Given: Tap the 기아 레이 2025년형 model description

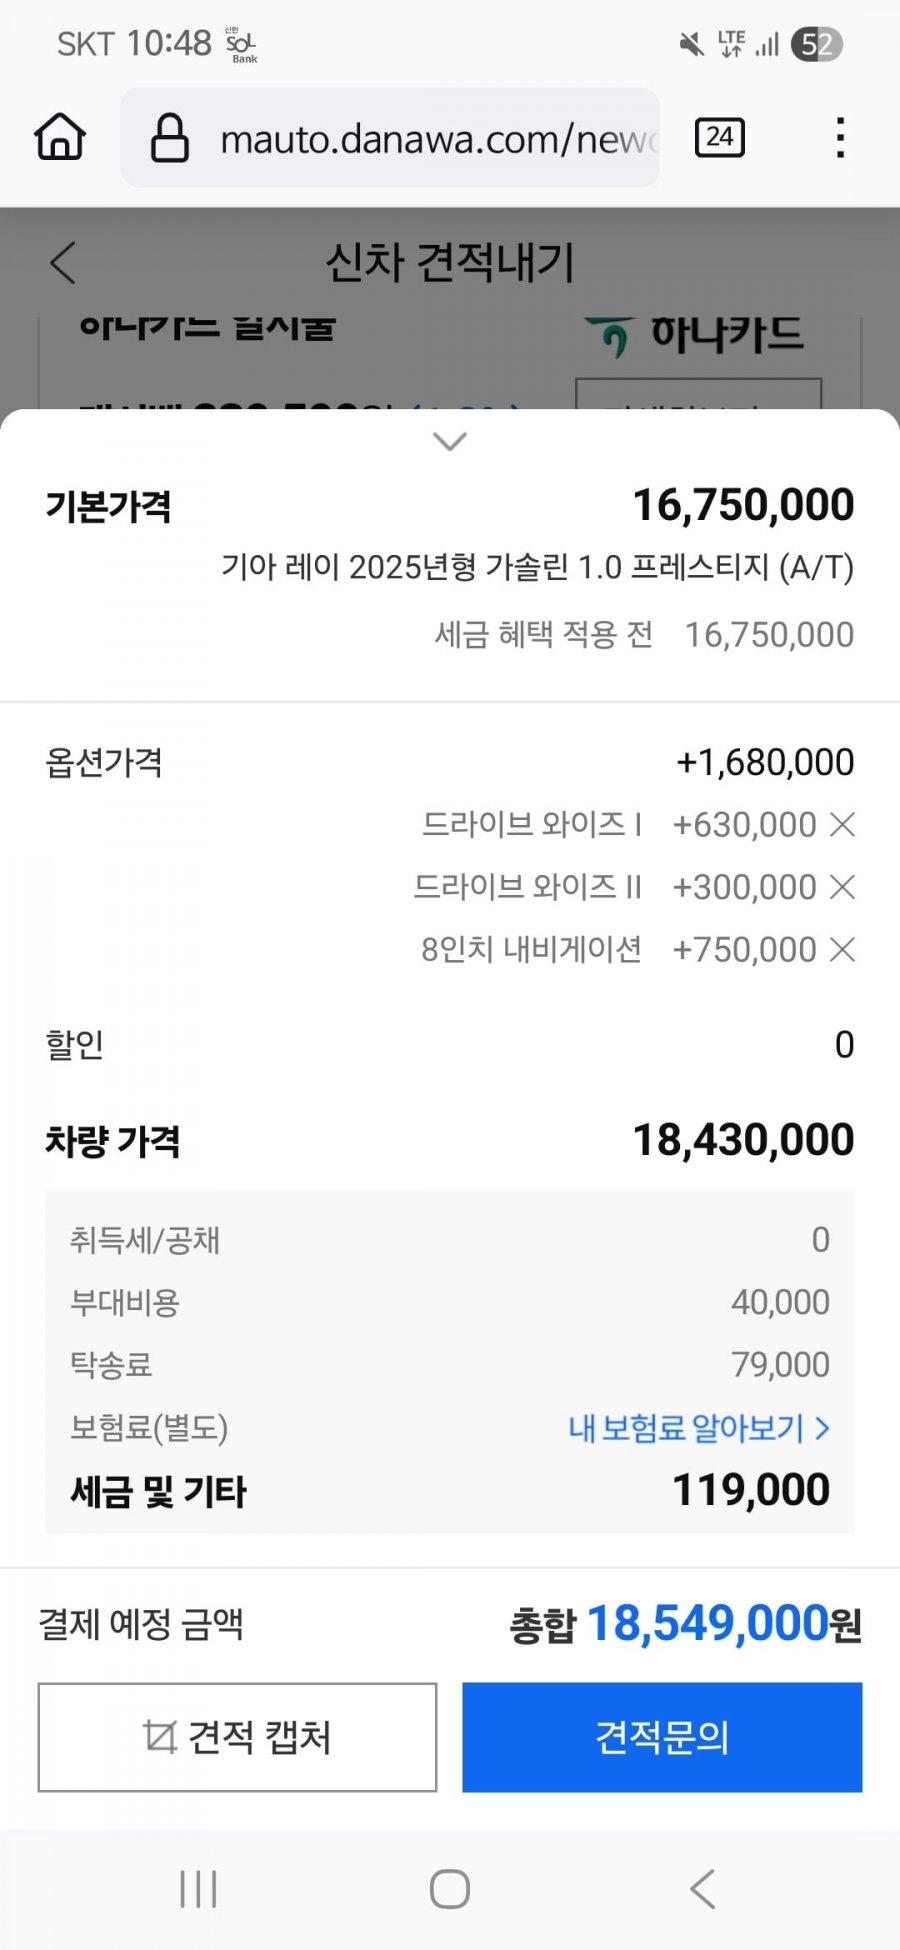Looking at the screenshot, I should [x=538, y=567].
